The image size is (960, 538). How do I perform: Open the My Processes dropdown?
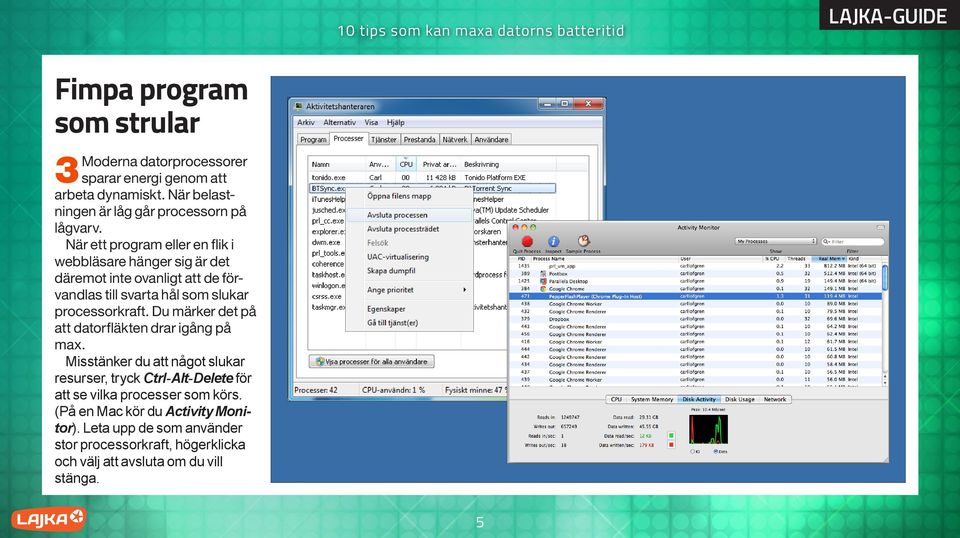point(776,242)
